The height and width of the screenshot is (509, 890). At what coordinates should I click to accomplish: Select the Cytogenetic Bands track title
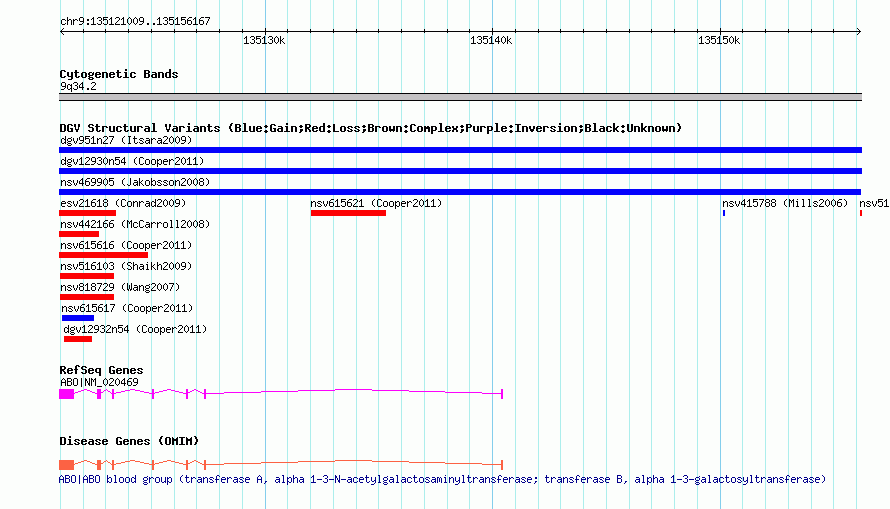119,74
